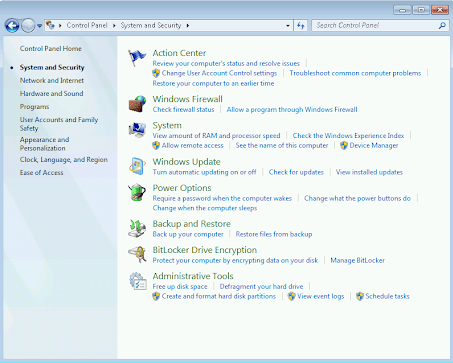Open Hardware and Sound category
This screenshot has height=363, width=453.
51,93
